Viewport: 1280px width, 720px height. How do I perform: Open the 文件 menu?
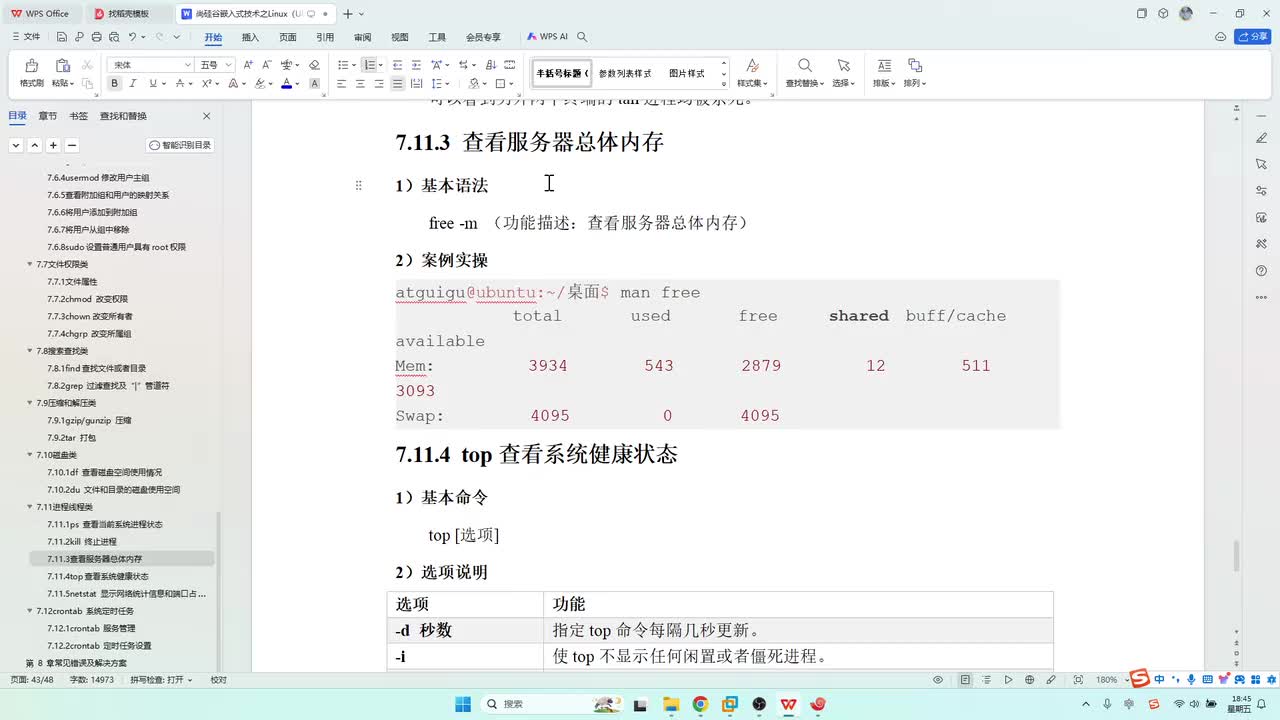27,37
